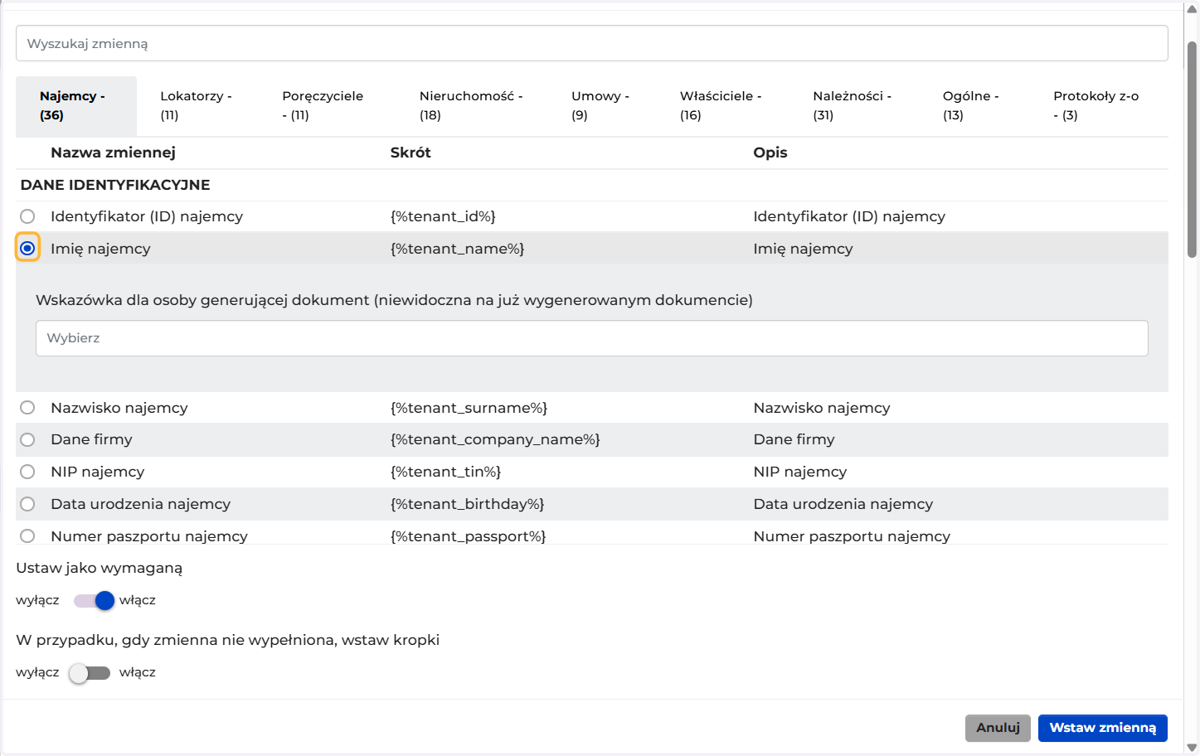Click the {%tenant_tin%} shortcut text
The image size is (1200, 756).
[x=446, y=472]
